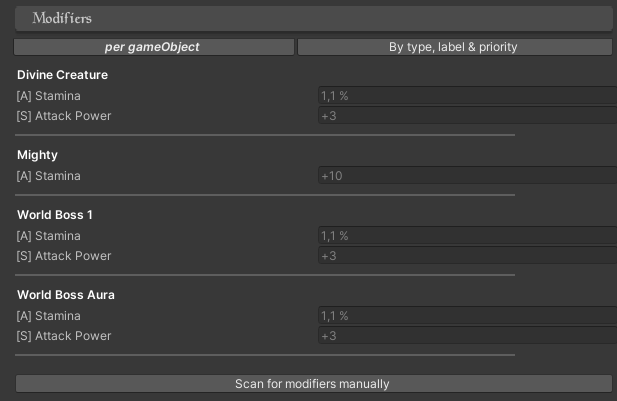Click World Boss 1 Stamina value field
617x401 pixels.
pyautogui.click(x=466, y=236)
